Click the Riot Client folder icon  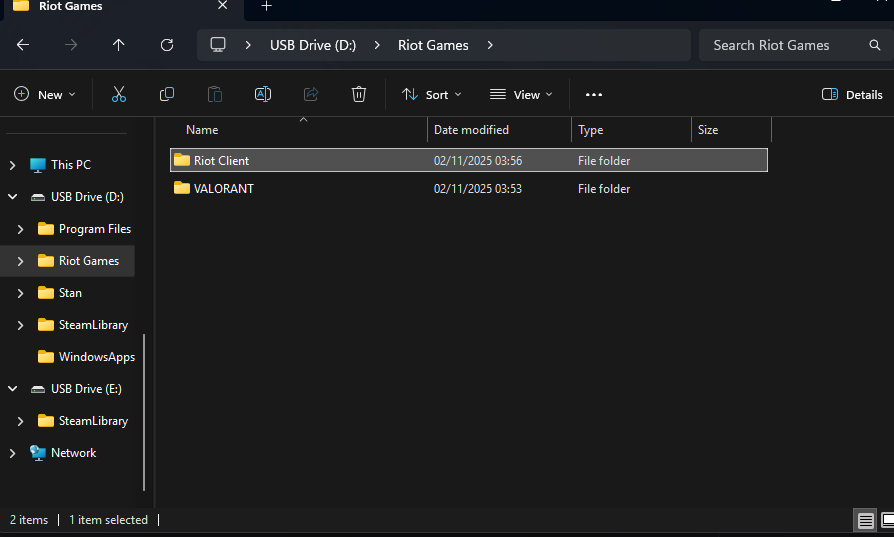[x=182, y=160]
